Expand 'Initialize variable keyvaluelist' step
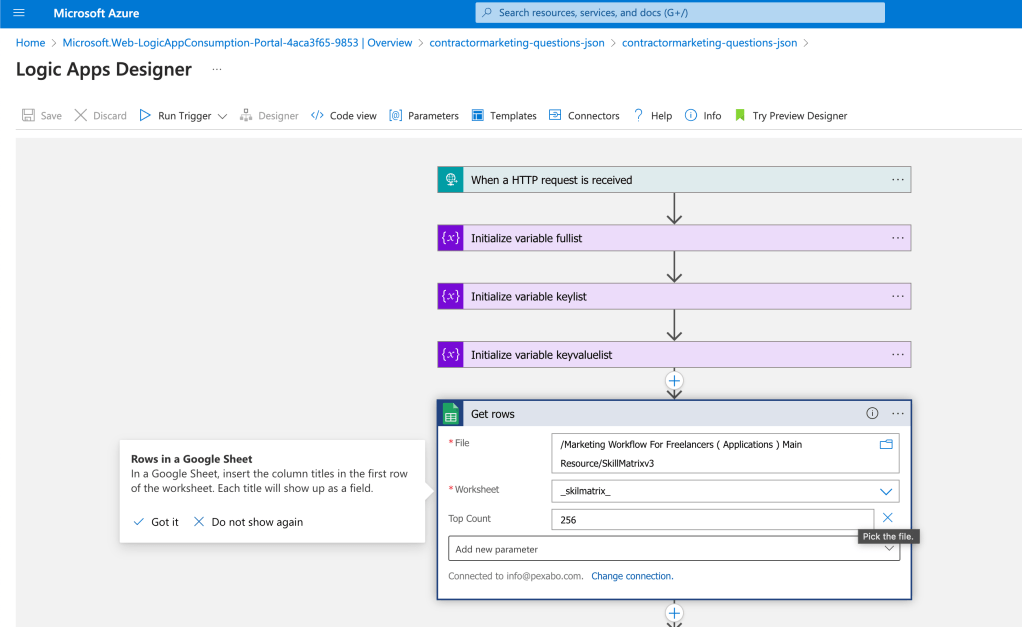1022x627 pixels. click(674, 355)
